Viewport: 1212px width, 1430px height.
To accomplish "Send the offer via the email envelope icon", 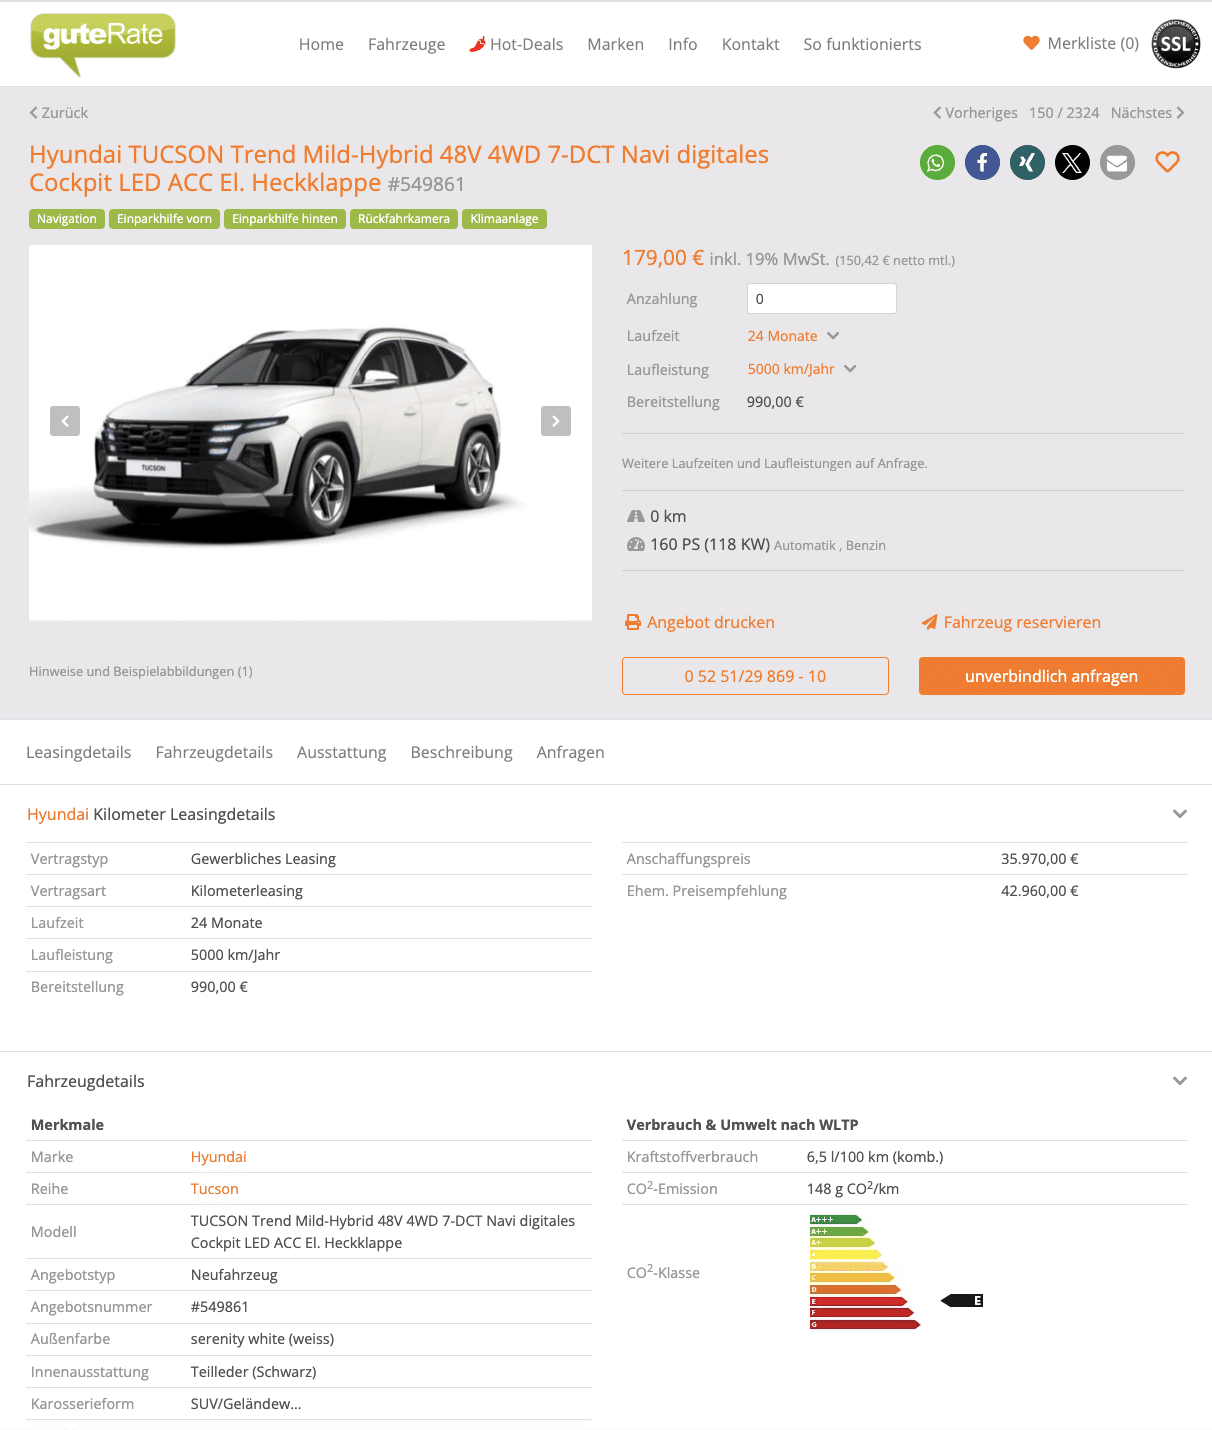I will point(1117,163).
